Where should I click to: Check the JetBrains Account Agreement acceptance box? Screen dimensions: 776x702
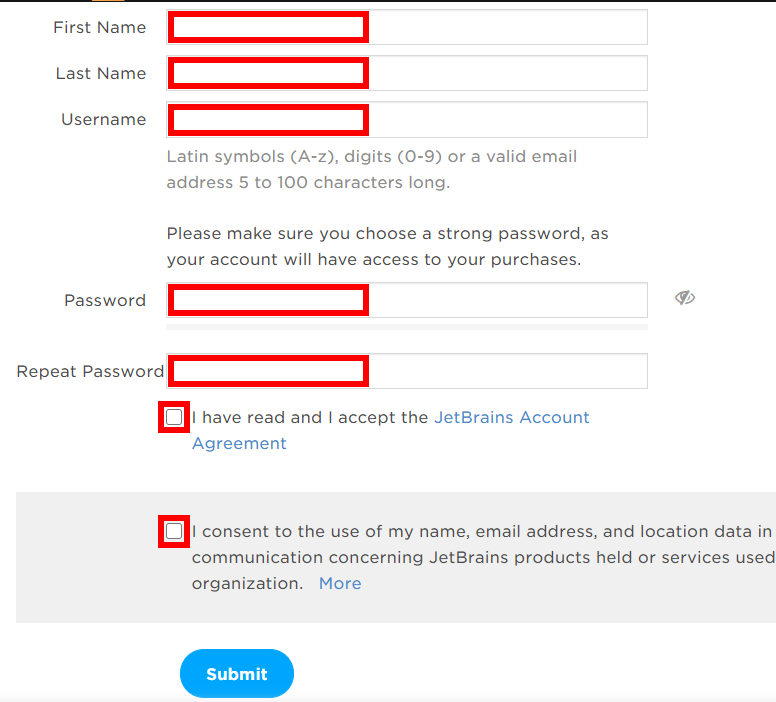pos(174,417)
